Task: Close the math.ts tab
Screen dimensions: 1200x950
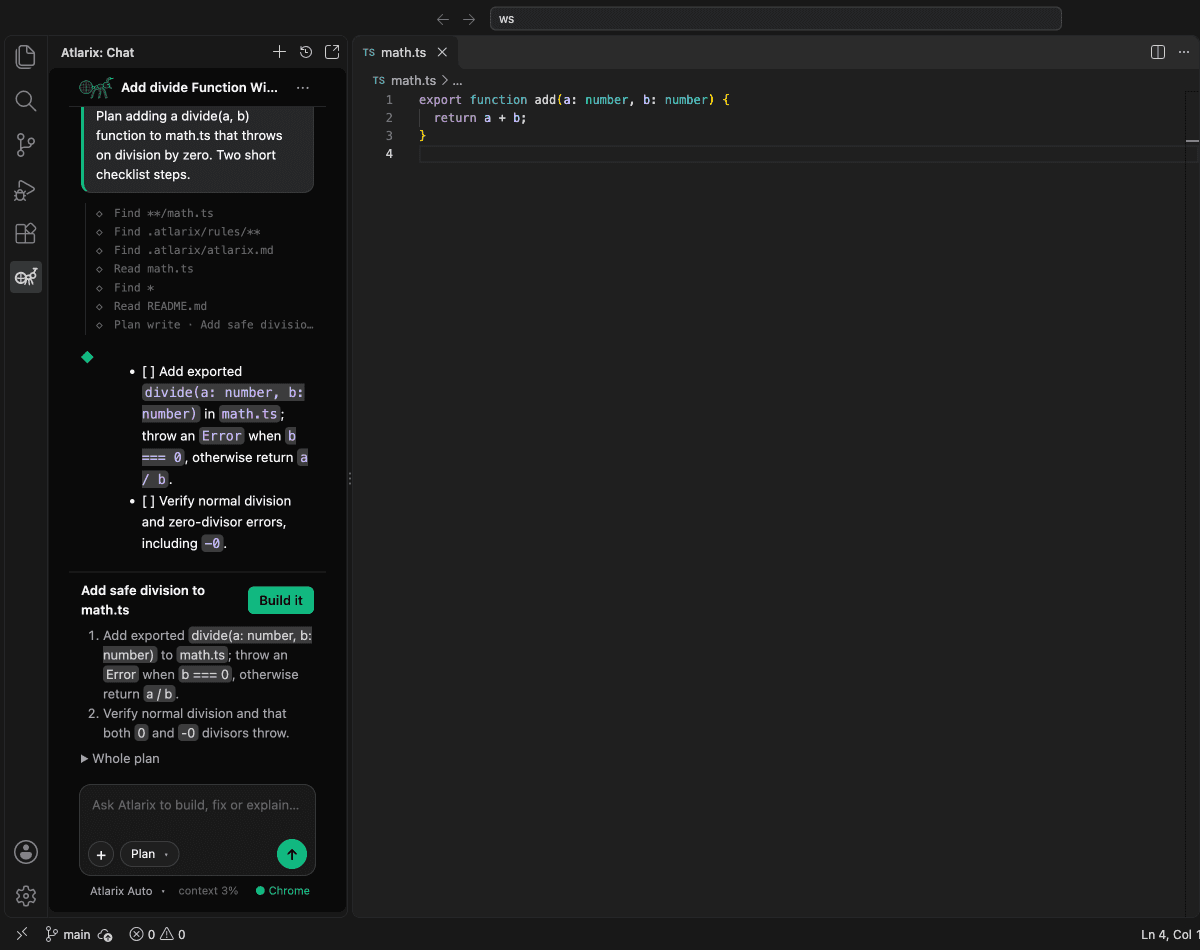Action: (x=442, y=52)
